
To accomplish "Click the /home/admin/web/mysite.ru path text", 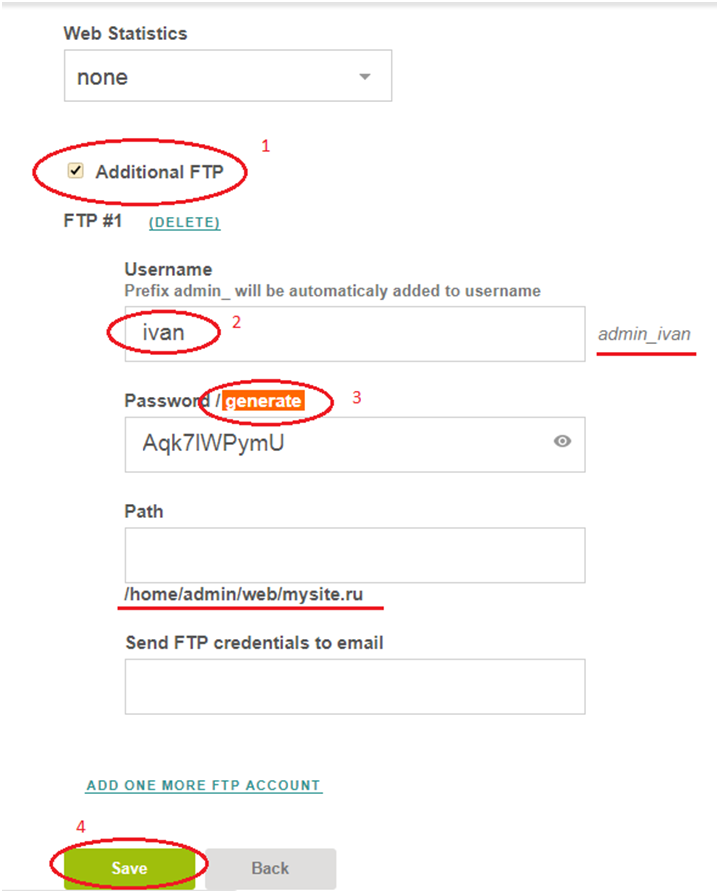I will point(243,595).
